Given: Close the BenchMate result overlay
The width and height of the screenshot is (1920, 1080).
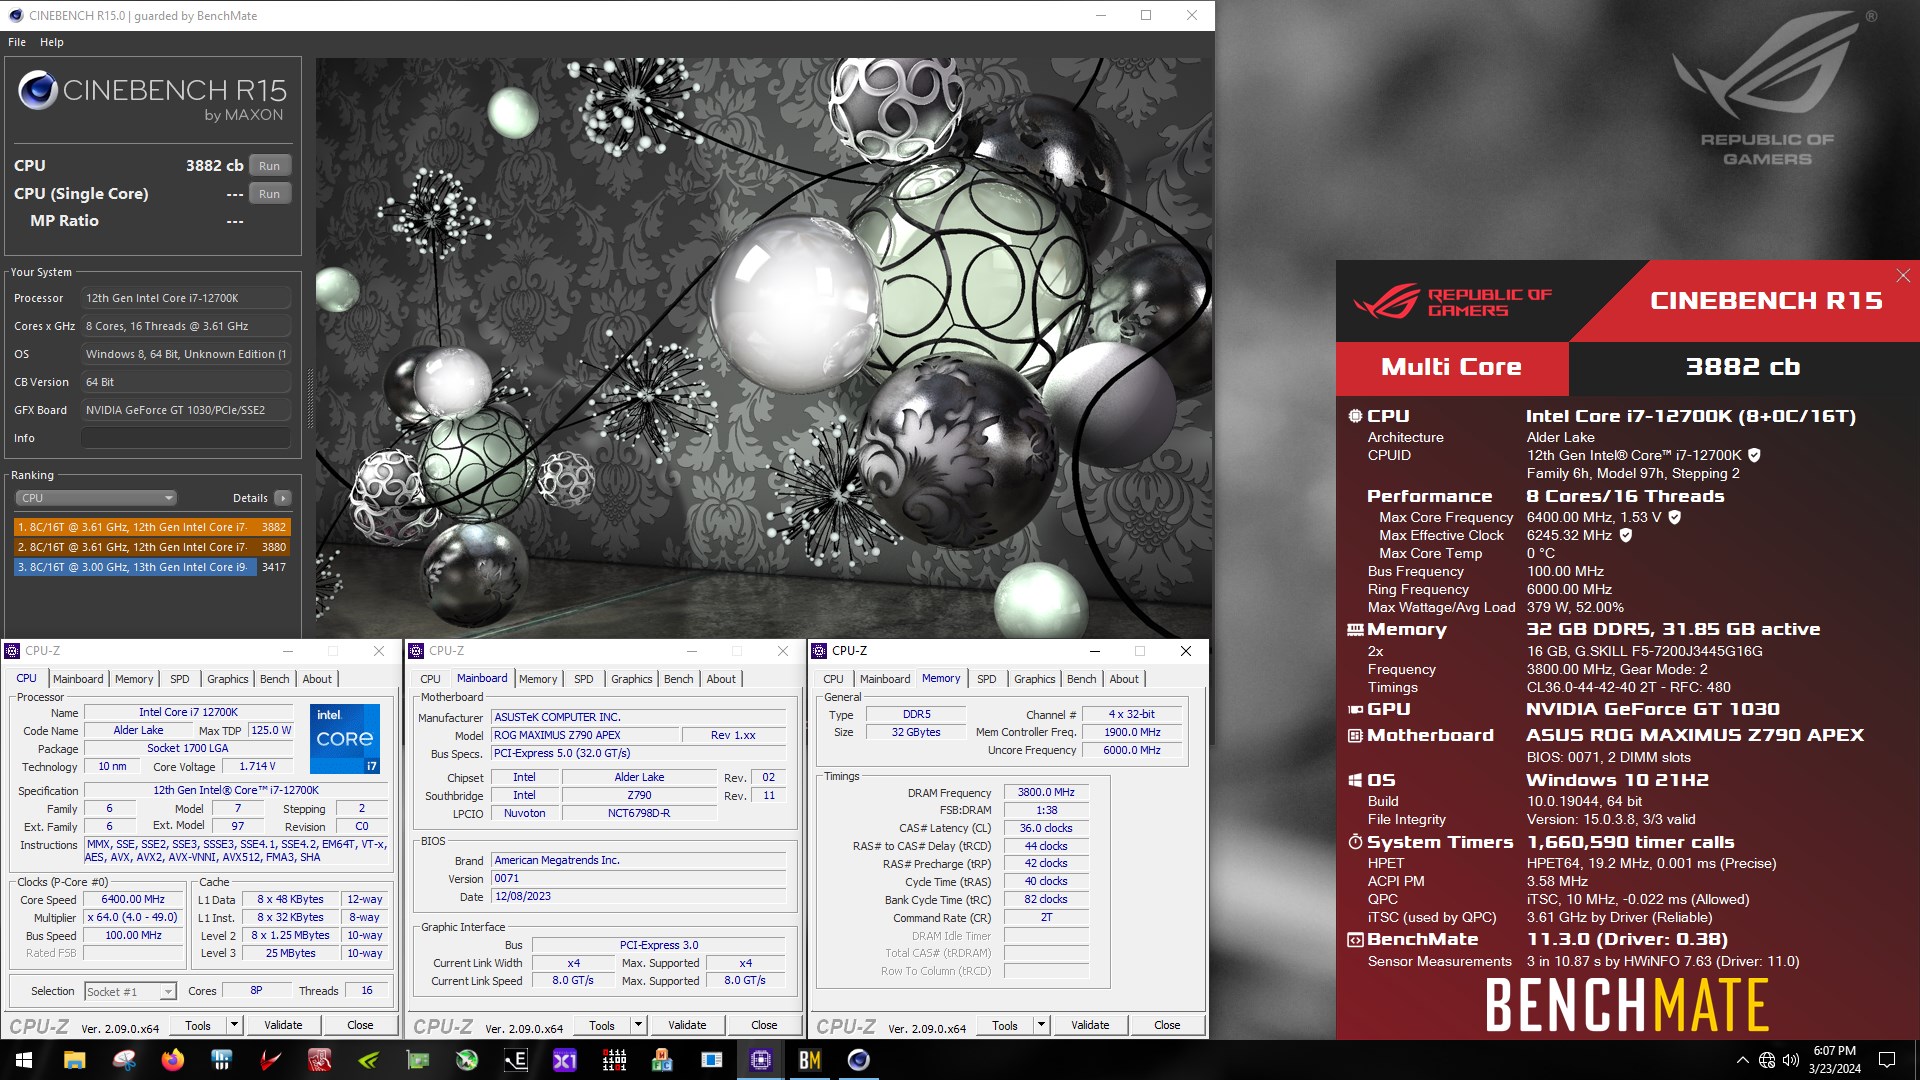Looking at the screenshot, I should pyautogui.click(x=1903, y=275).
